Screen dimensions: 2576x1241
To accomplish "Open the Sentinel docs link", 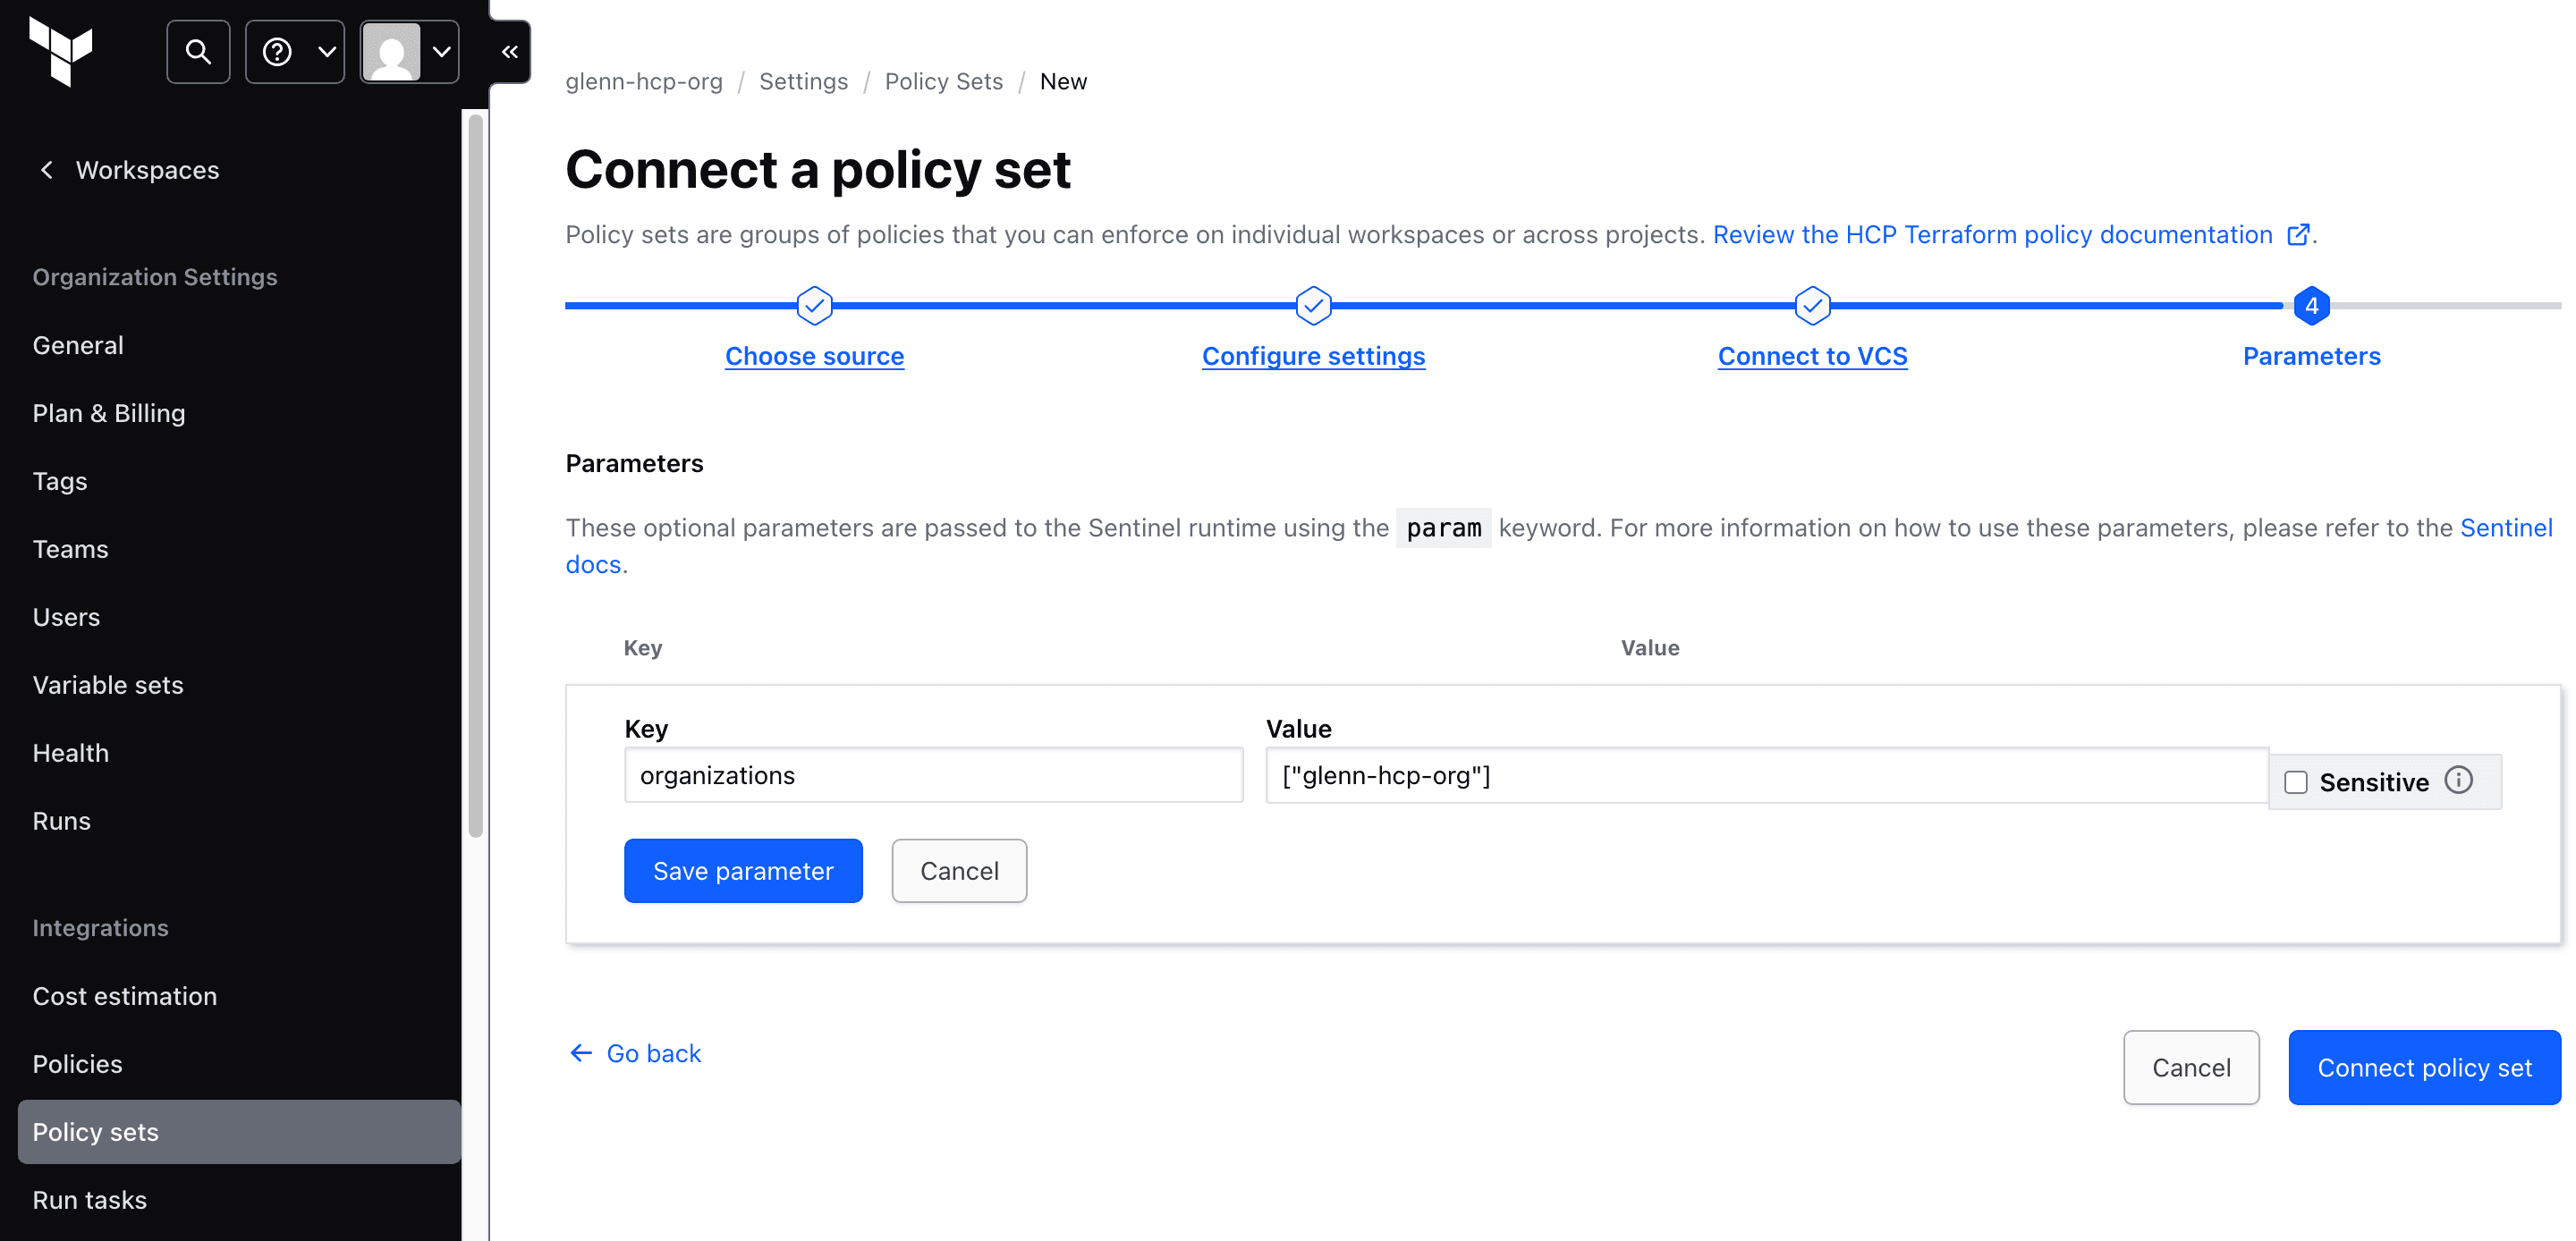I will click(x=2506, y=528).
